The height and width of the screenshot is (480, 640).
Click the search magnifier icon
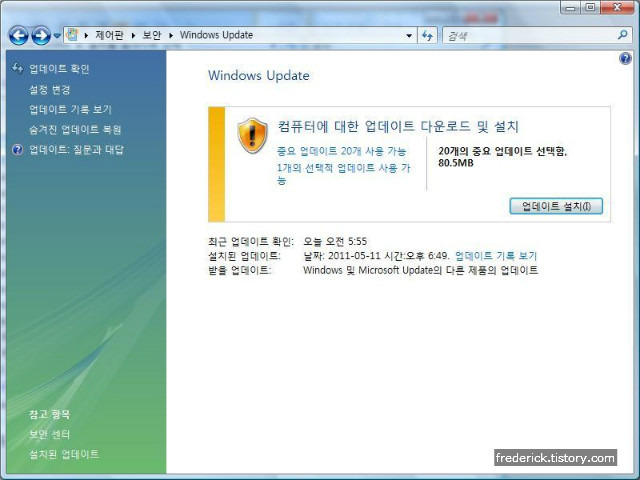point(622,35)
